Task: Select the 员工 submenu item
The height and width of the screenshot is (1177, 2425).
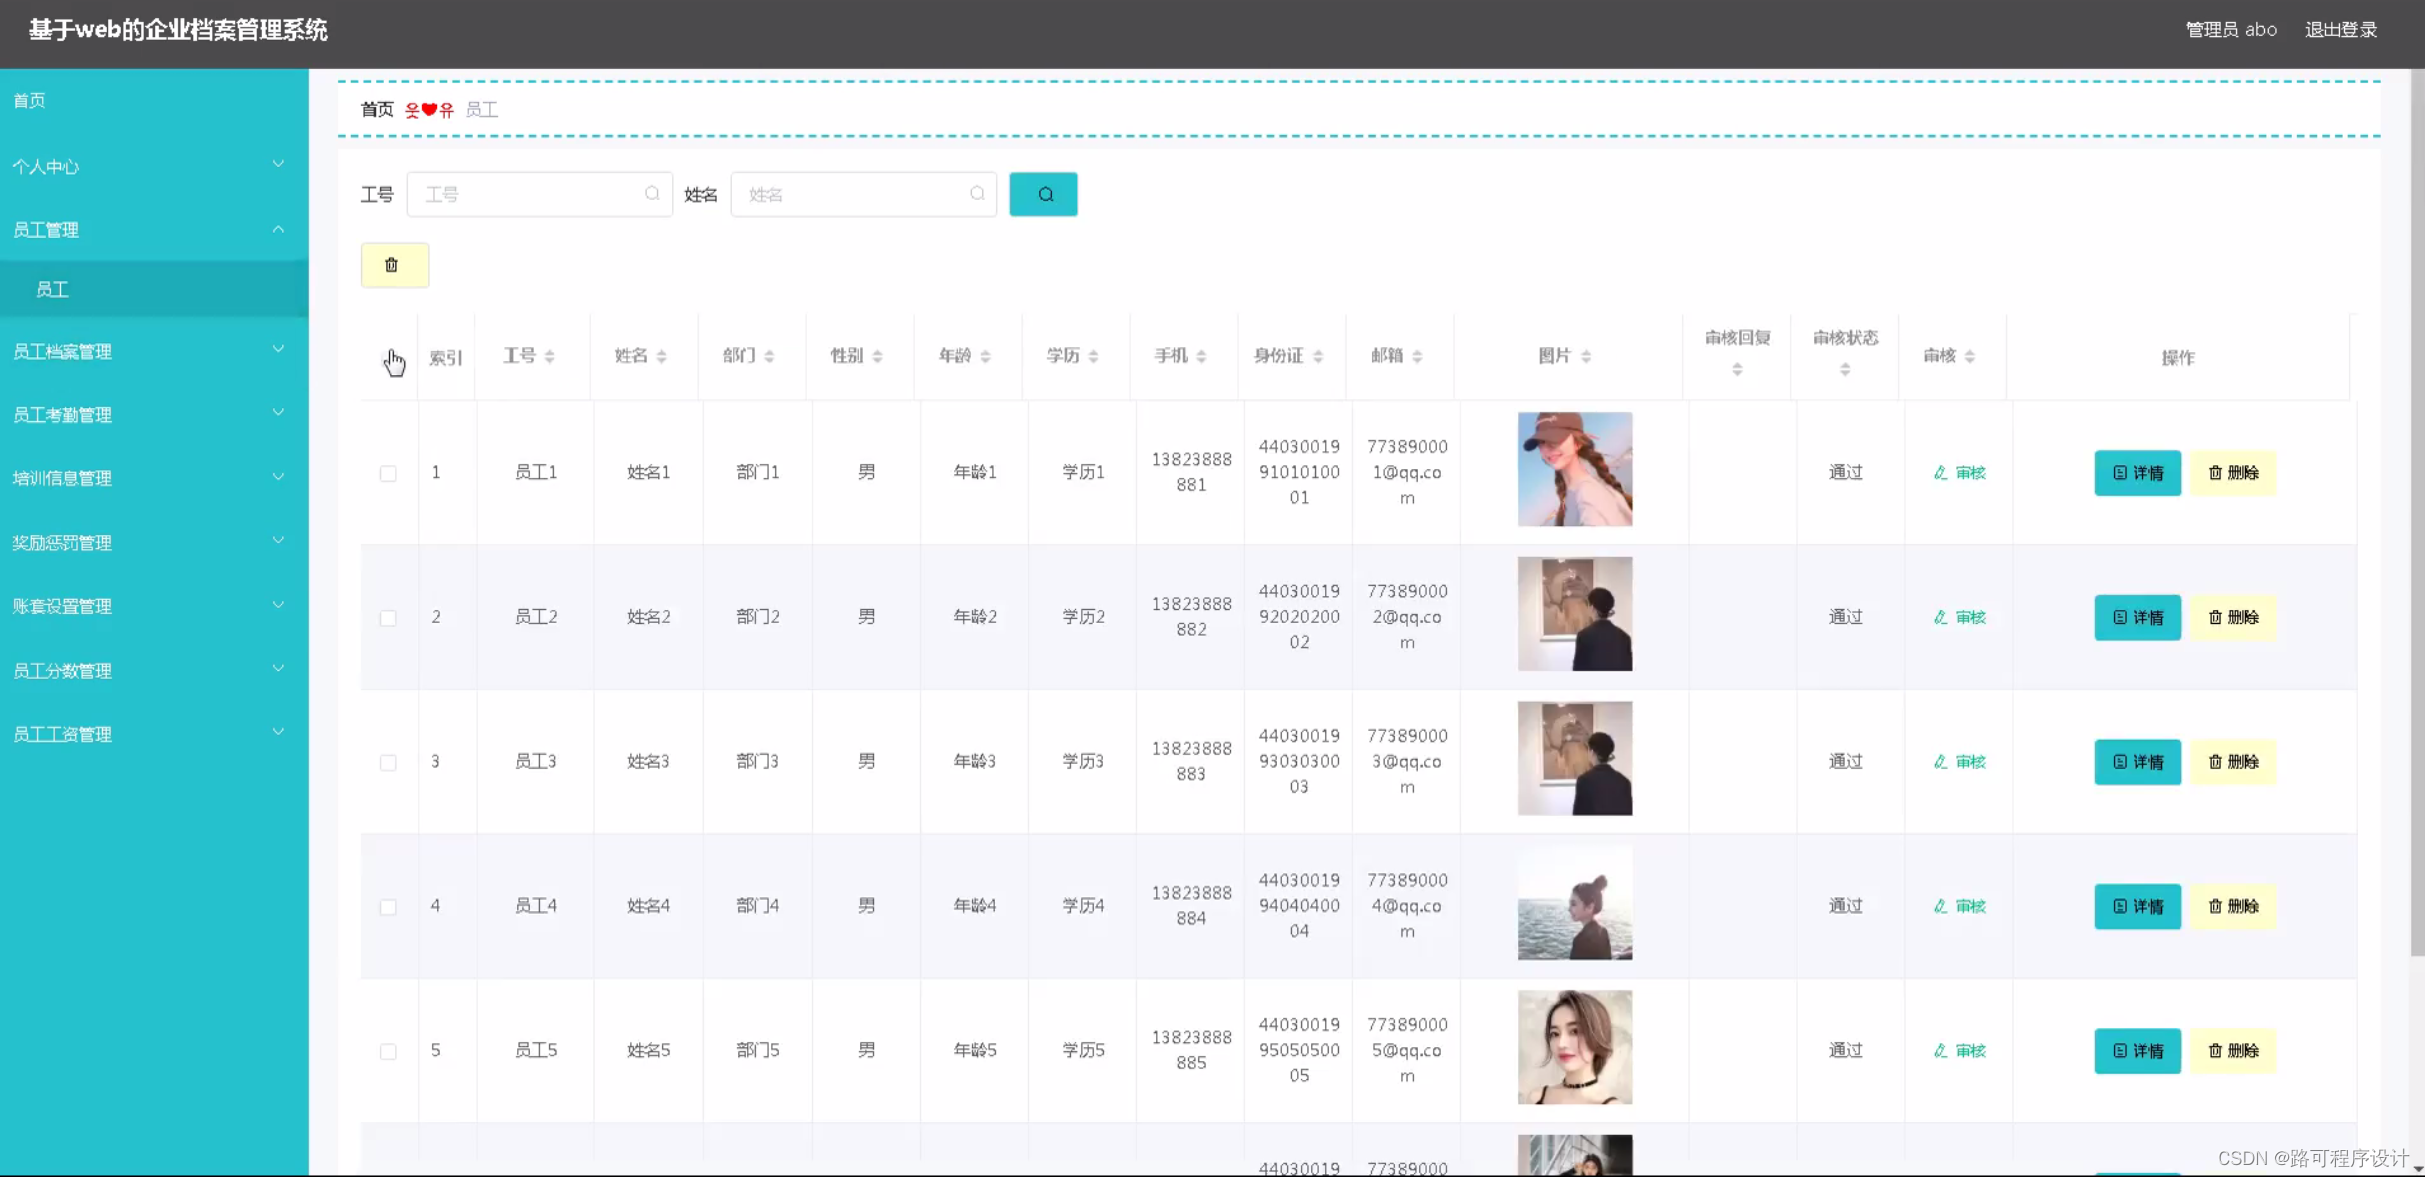Action: (x=52, y=289)
